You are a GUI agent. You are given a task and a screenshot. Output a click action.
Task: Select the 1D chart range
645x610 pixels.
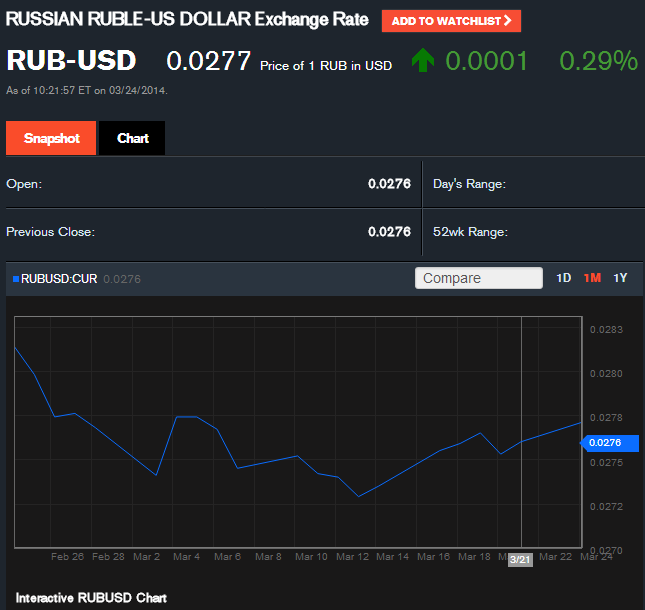click(564, 278)
